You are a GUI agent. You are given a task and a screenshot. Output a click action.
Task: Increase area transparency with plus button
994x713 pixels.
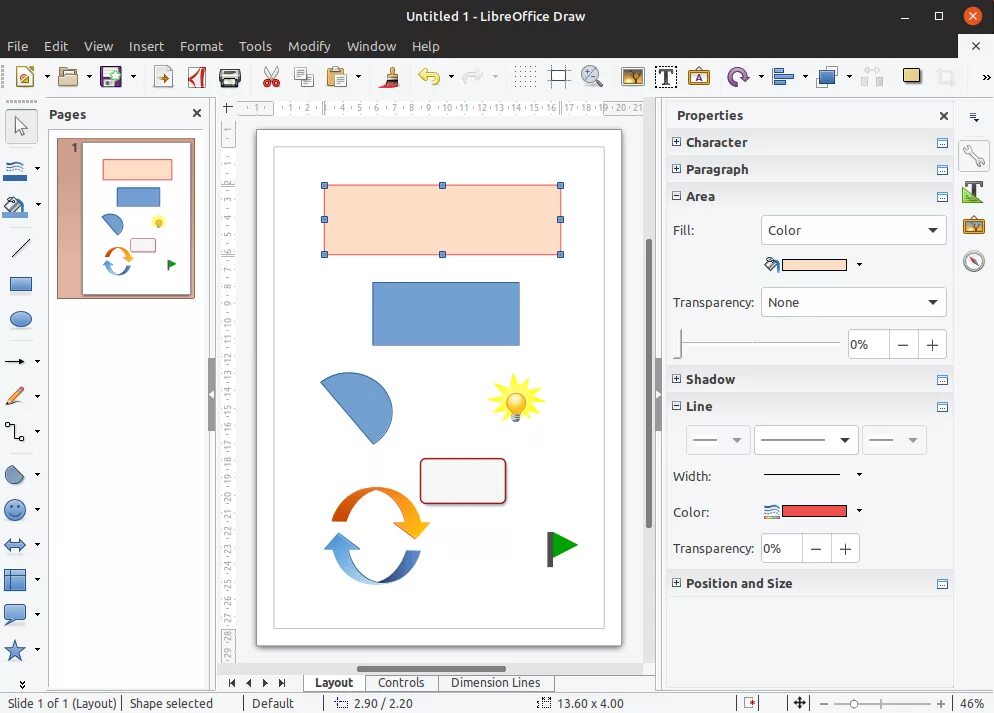932,345
